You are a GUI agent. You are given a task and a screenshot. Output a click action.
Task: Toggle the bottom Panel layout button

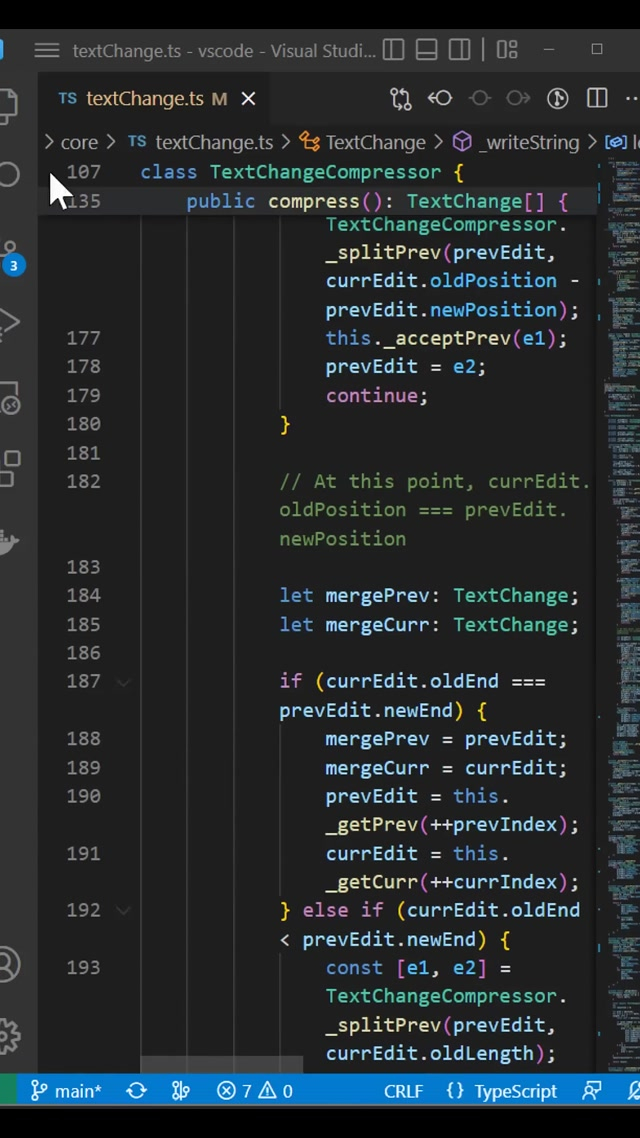(426, 50)
